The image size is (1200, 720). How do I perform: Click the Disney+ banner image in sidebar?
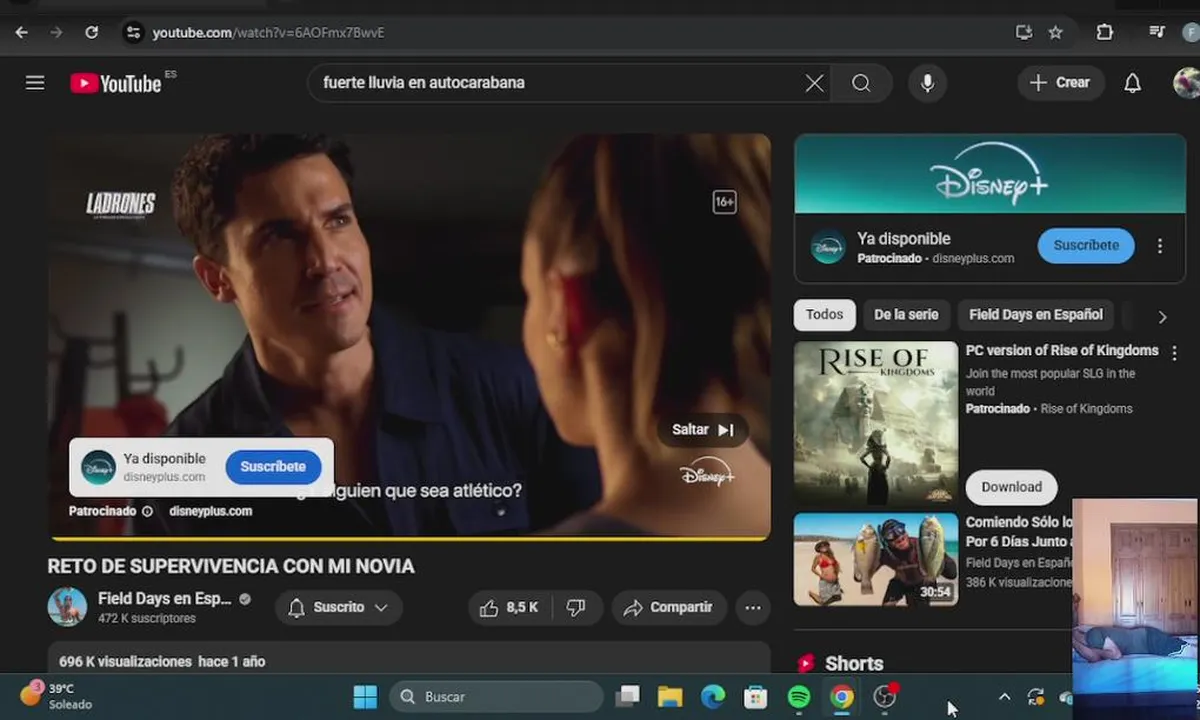(x=990, y=174)
